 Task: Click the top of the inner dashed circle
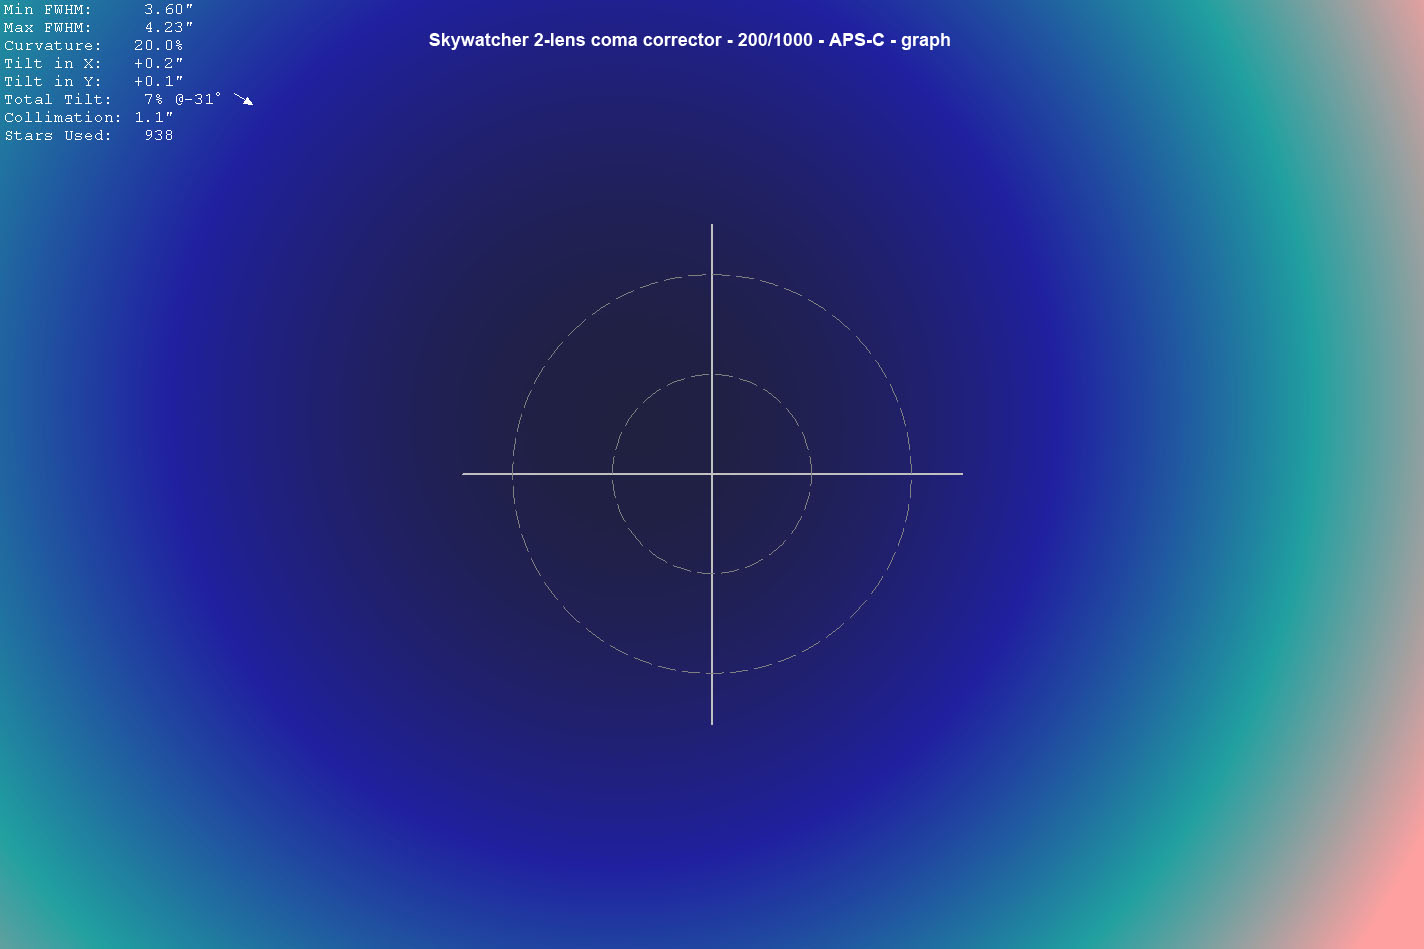point(712,375)
